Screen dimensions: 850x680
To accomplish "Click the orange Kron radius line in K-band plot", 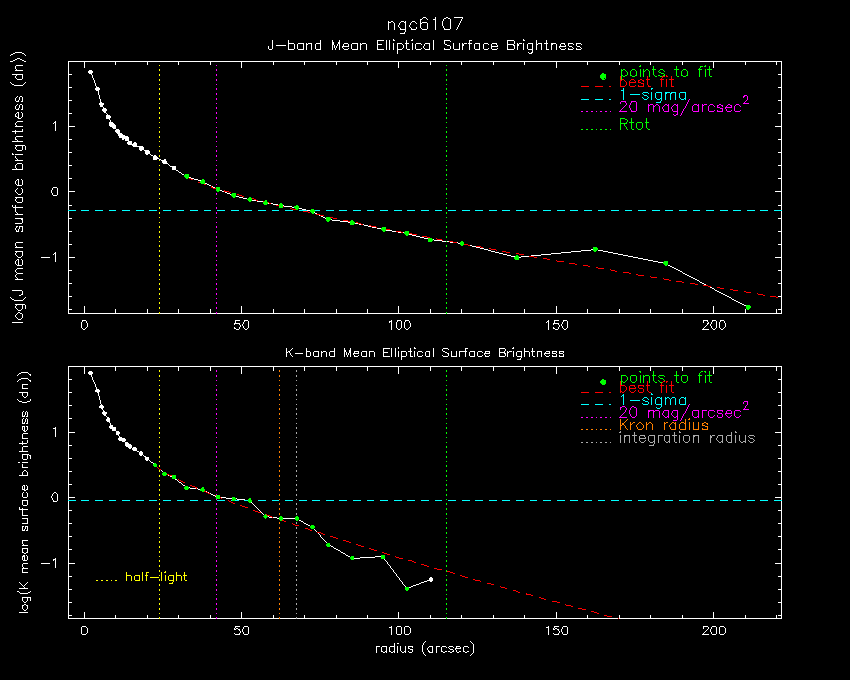I will 279,492.
